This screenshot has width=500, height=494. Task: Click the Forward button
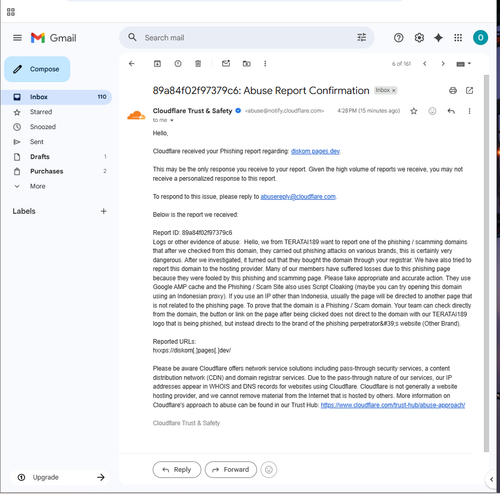231,470
